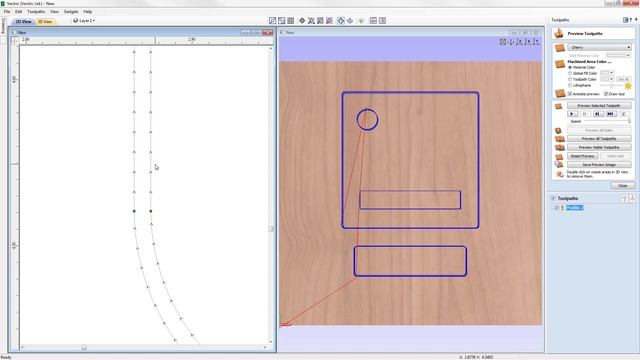Open the Edit menu
The image size is (640, 360).
pos(19,11)
